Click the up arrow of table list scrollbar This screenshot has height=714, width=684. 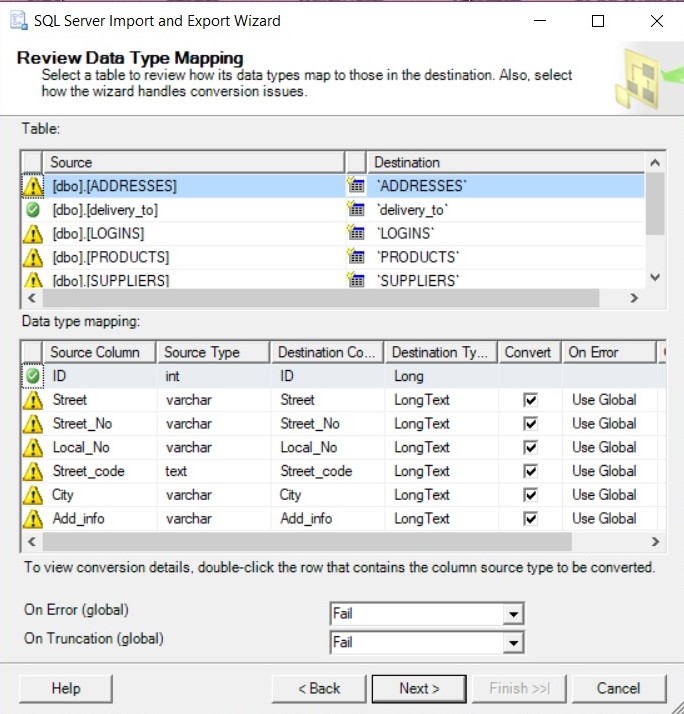pyautogui.click(x=655, y=163)
